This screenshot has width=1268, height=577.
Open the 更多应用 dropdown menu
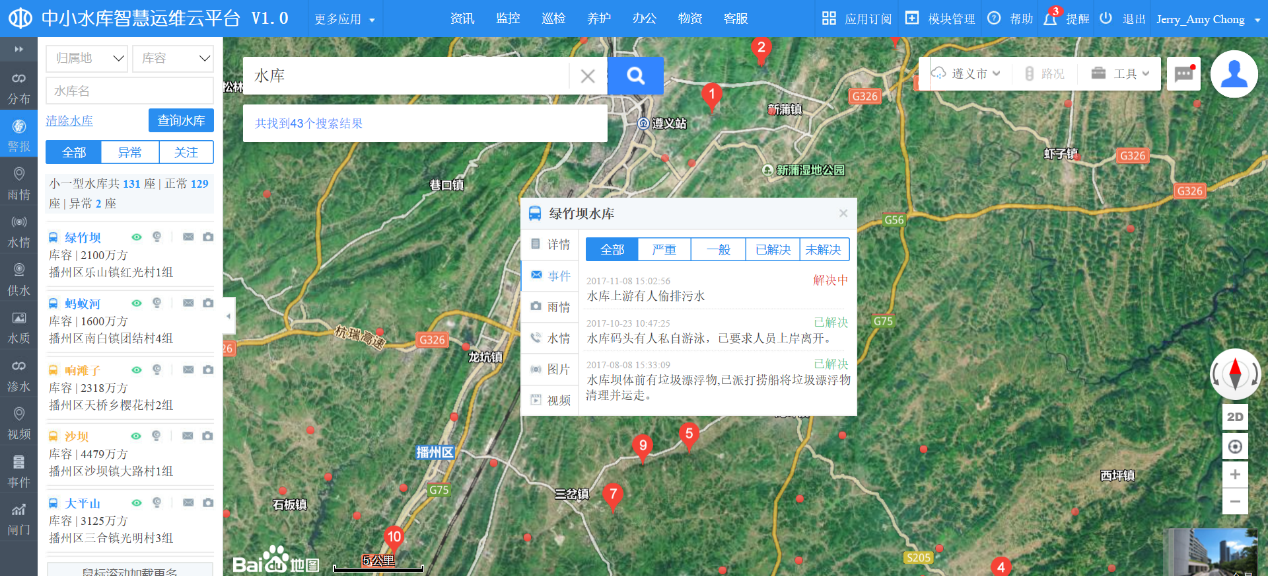pos(345,19)
